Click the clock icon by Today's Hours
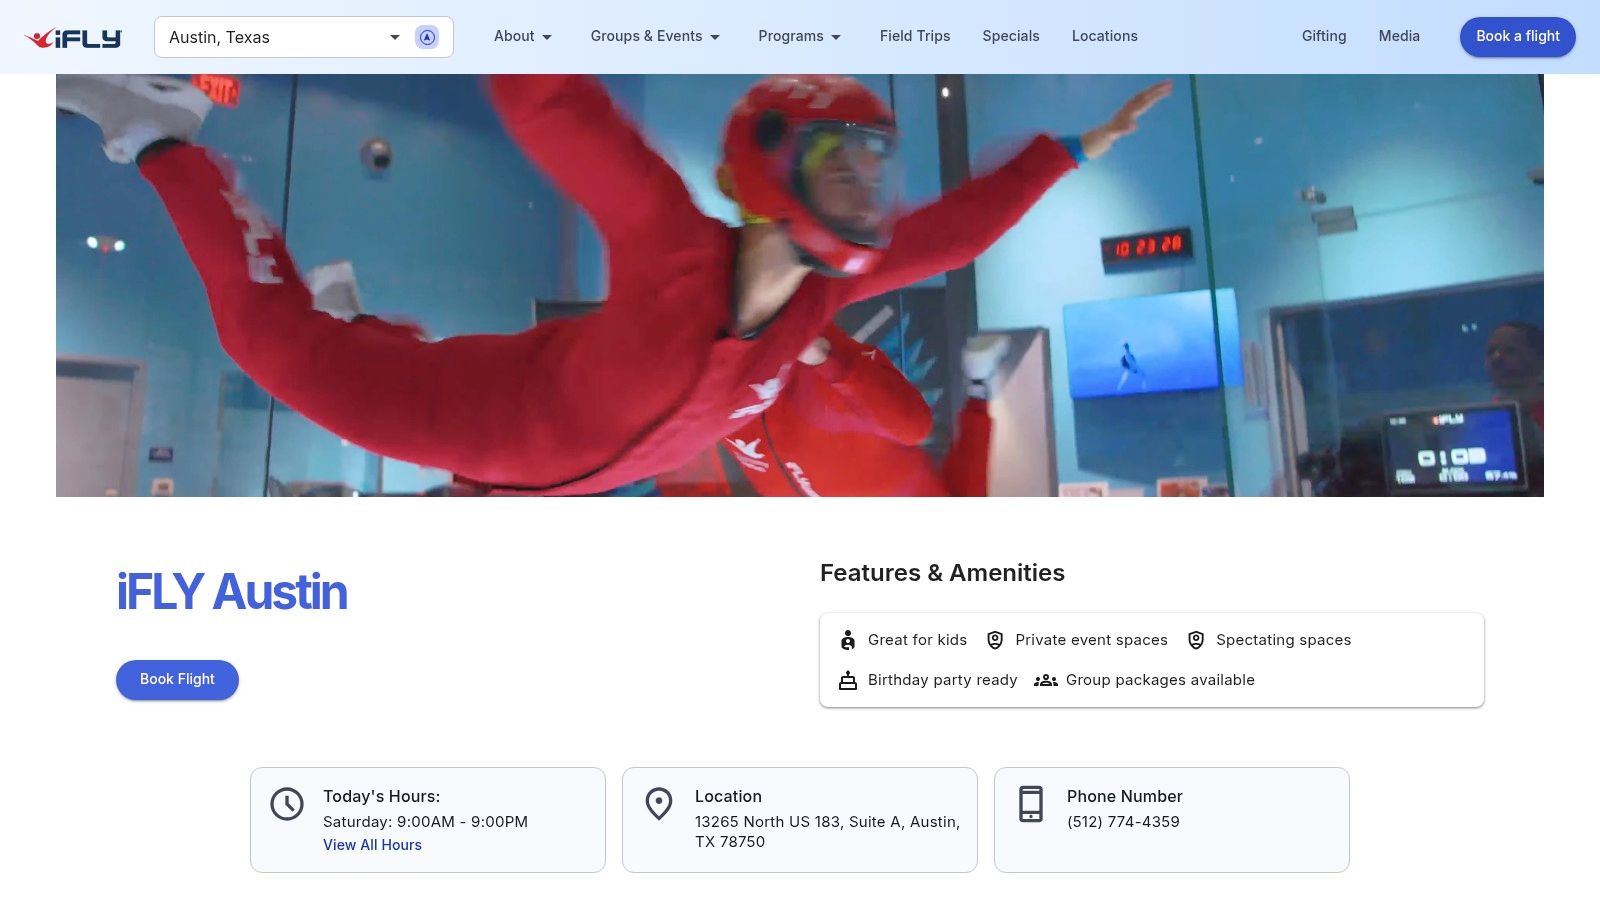This screenshot has width=1600, height=900. (287, 804)
